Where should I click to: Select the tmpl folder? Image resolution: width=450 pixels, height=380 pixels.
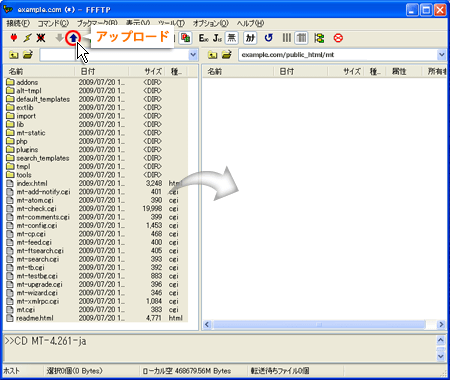click(18, 166)
